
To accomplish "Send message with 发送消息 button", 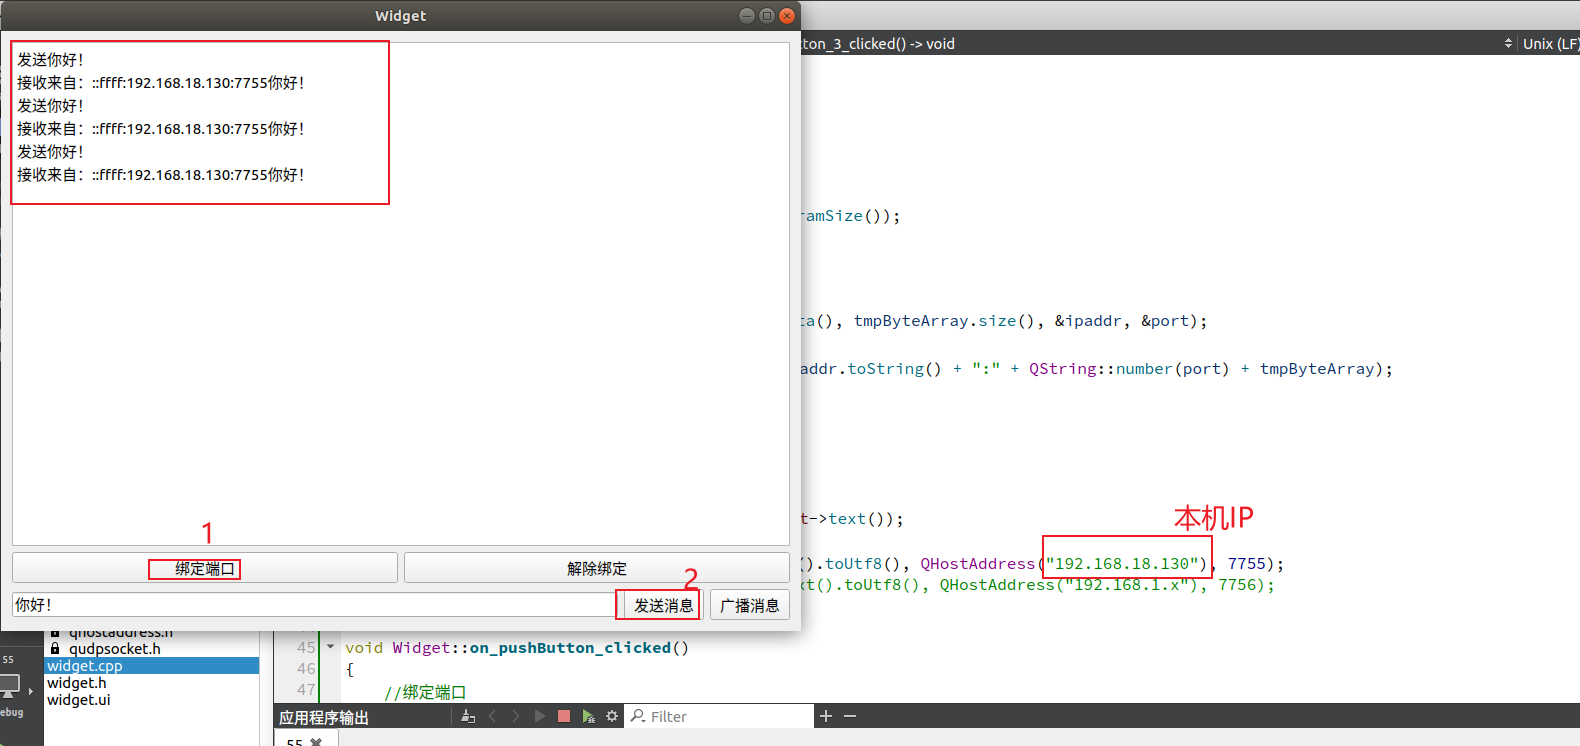I will 663,605.
